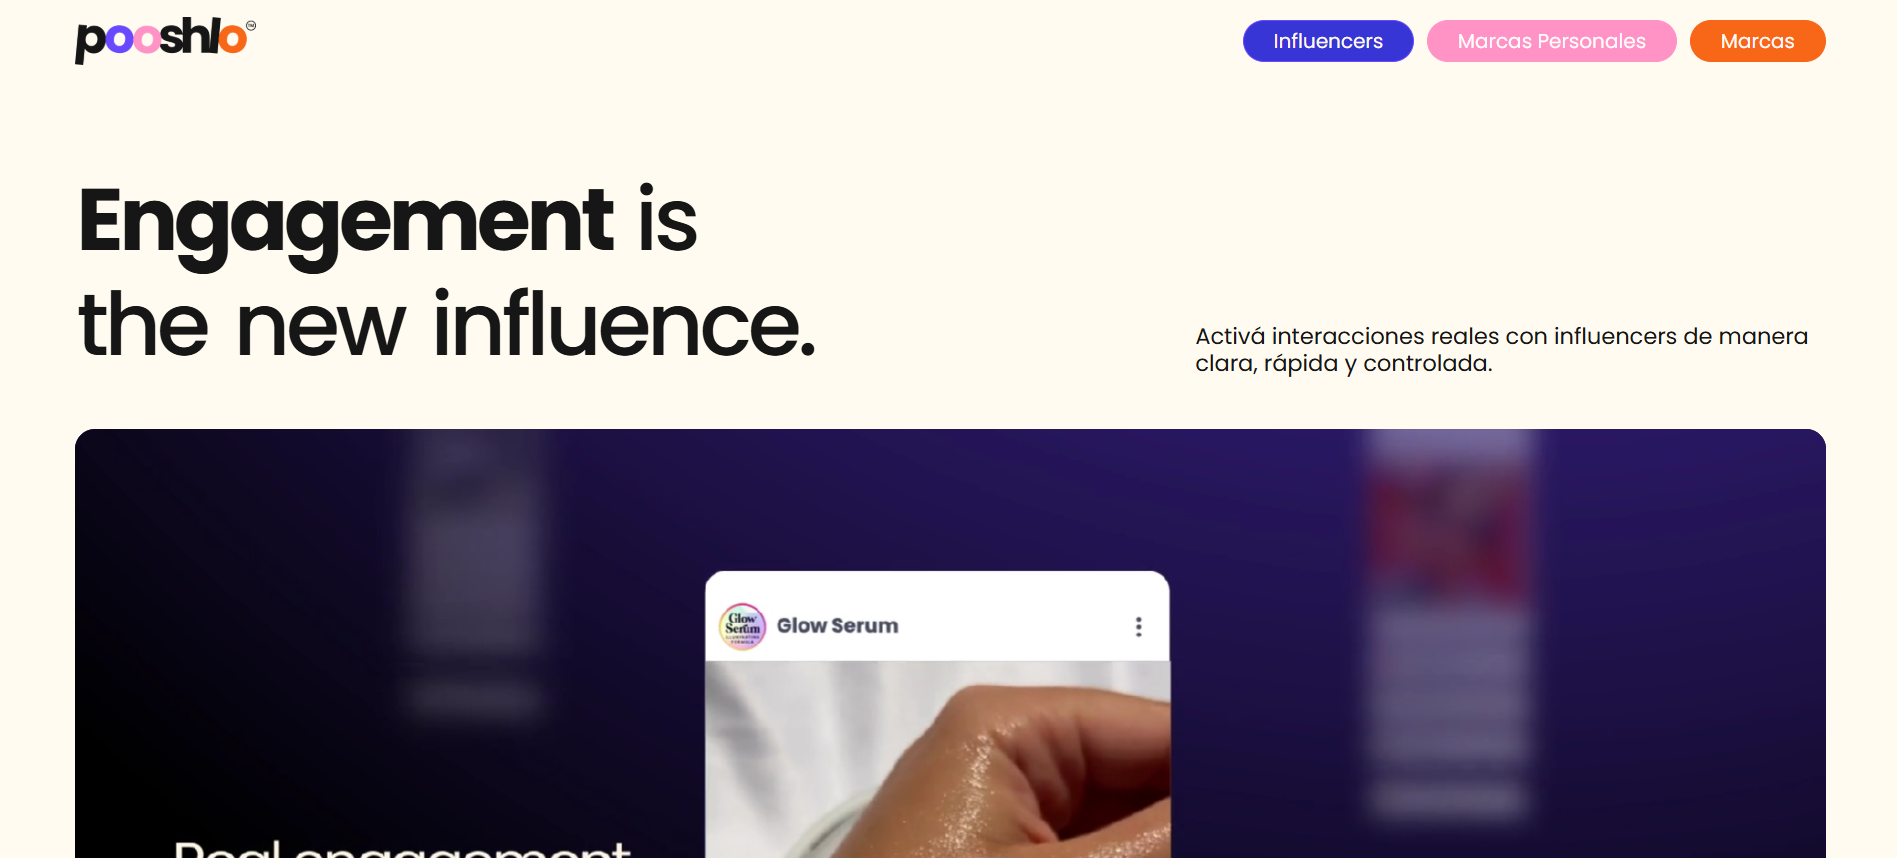Open the Influencers section

point(1327,41)
